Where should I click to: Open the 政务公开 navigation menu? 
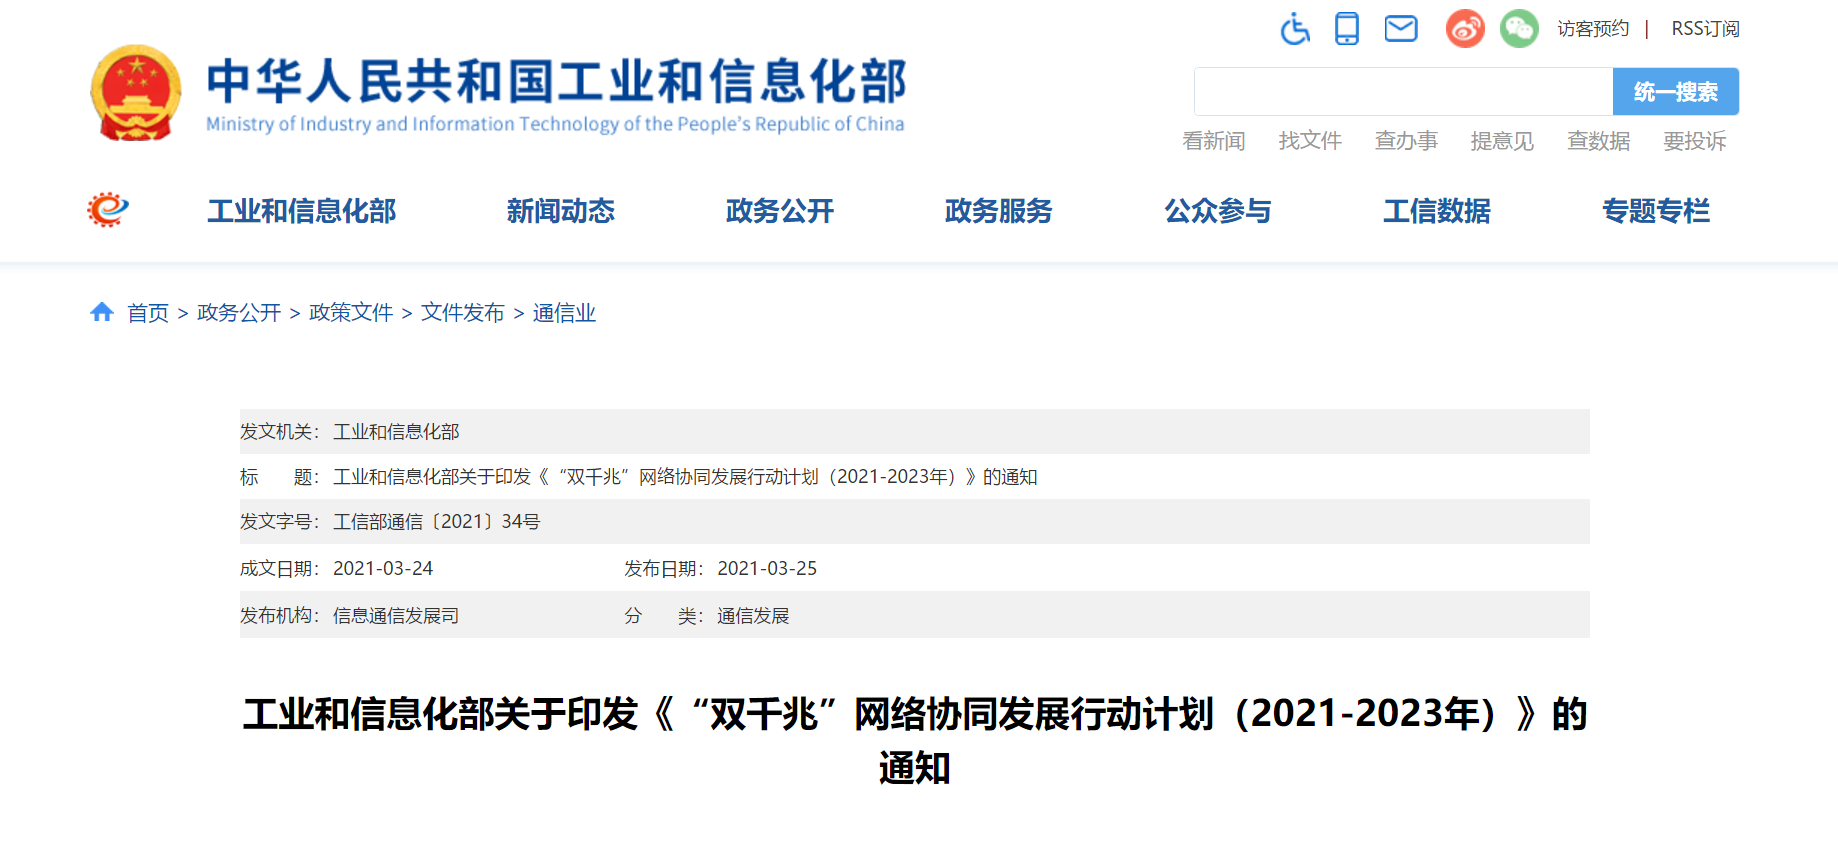pos(779,211)
